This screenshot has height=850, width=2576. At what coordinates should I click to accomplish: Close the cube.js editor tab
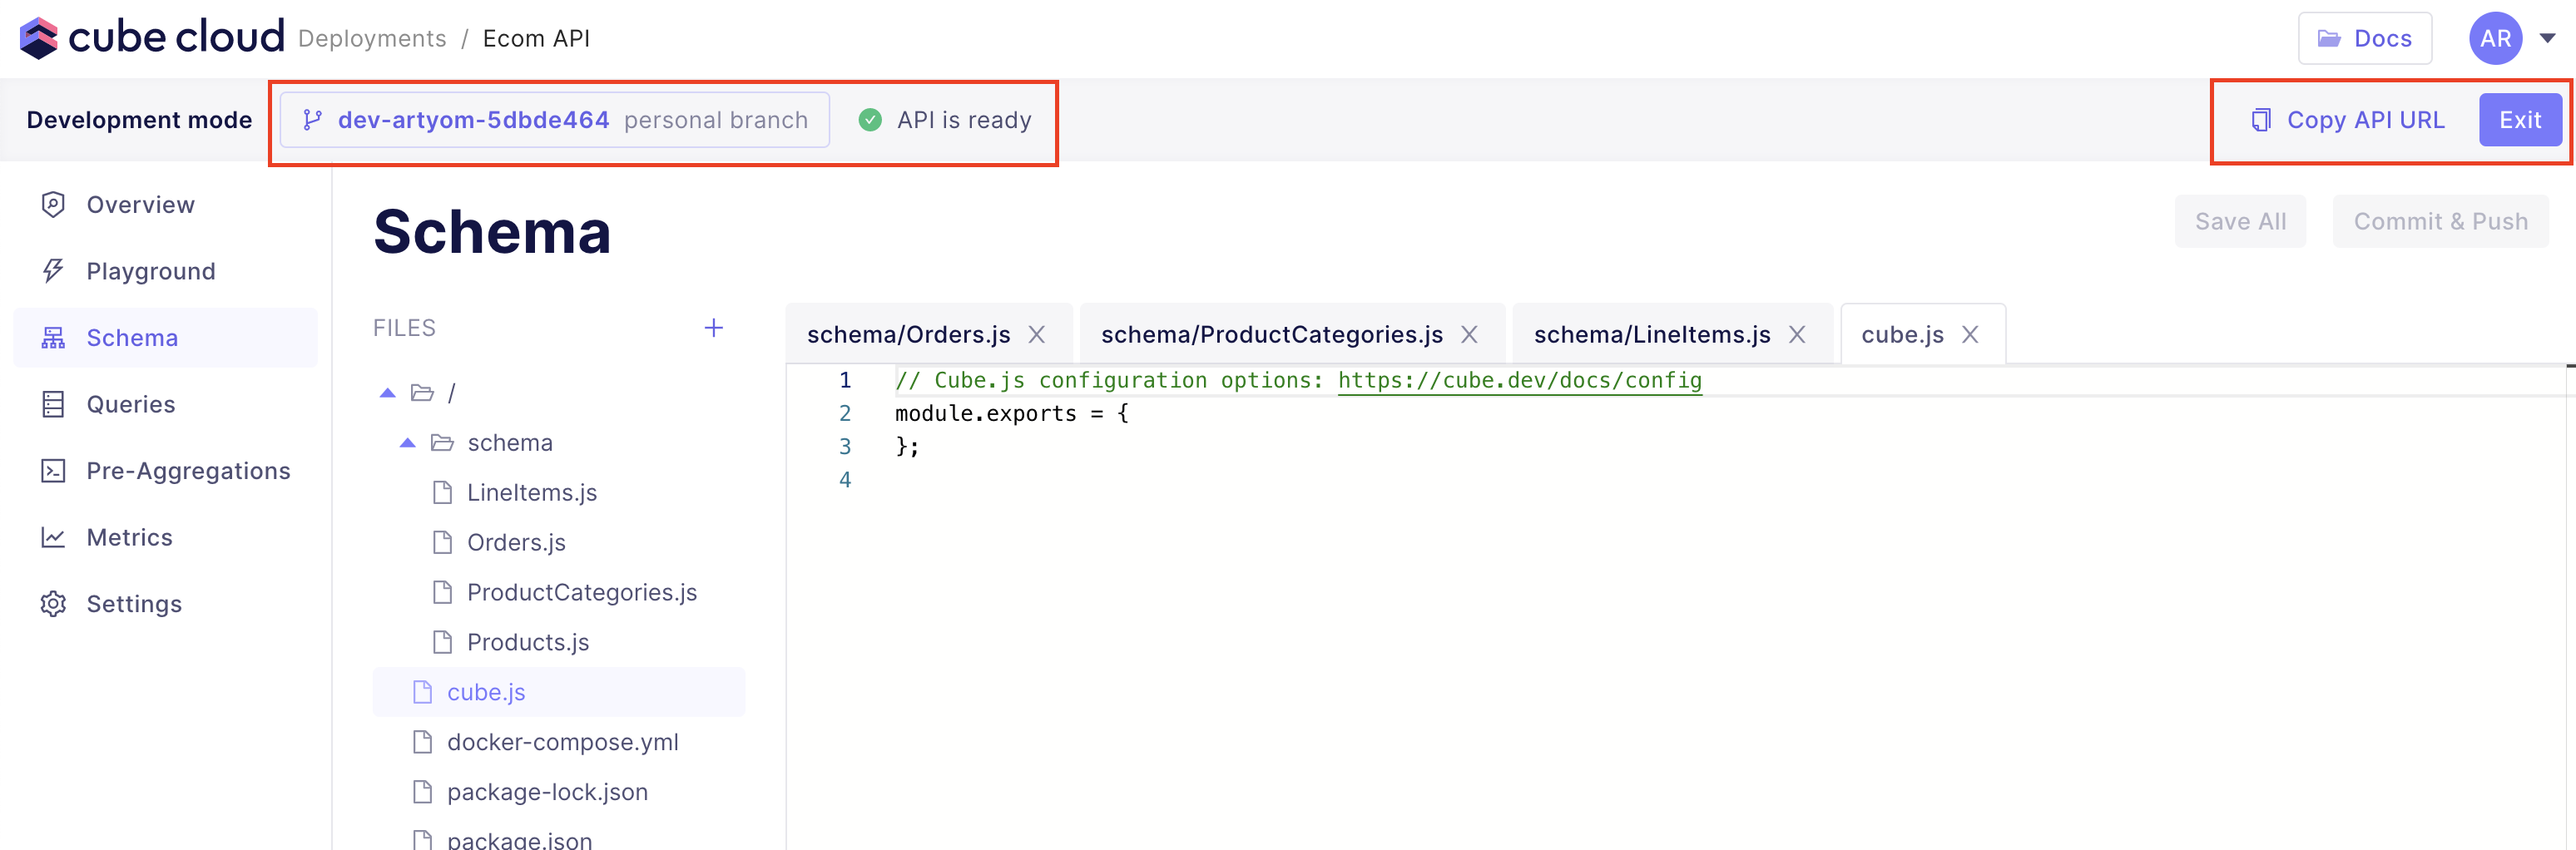(x=1970, y=335)
